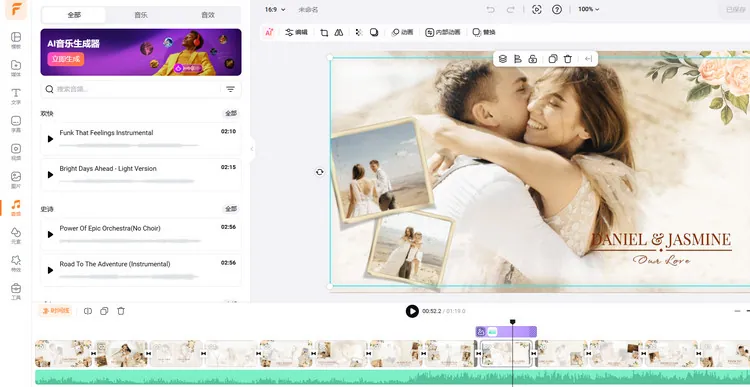Click the sparkle effects icon in the toolbar
The height and width of the screenshot is (387, 750).
click(359, 33)
